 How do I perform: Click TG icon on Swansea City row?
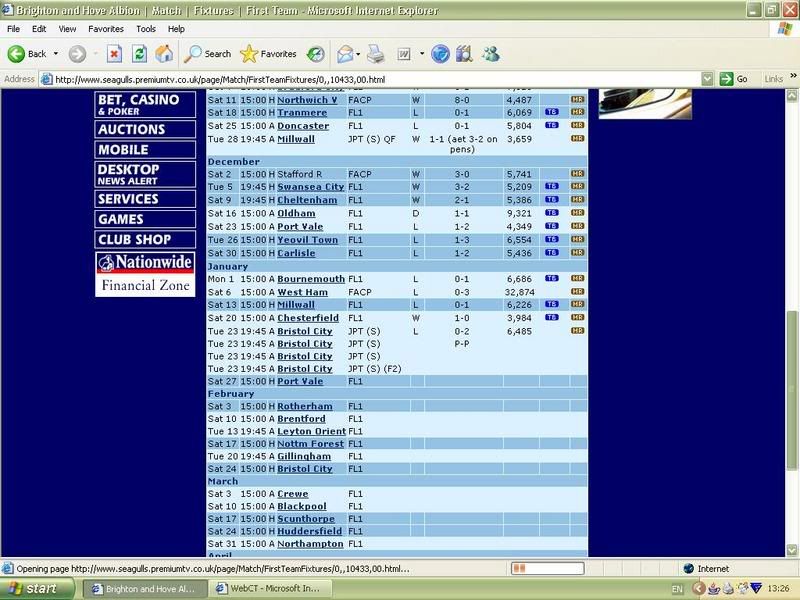pos(552,186)
